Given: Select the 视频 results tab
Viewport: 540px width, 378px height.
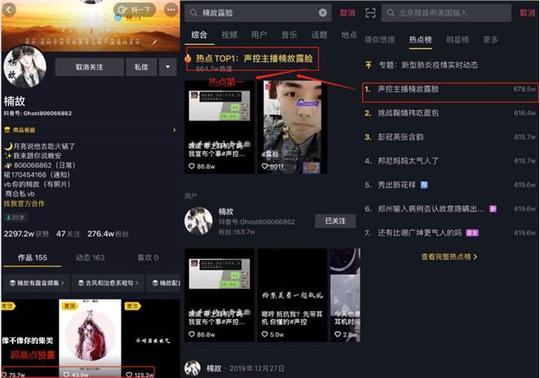Looking at the screenshot, I should (x=229, y=35).
